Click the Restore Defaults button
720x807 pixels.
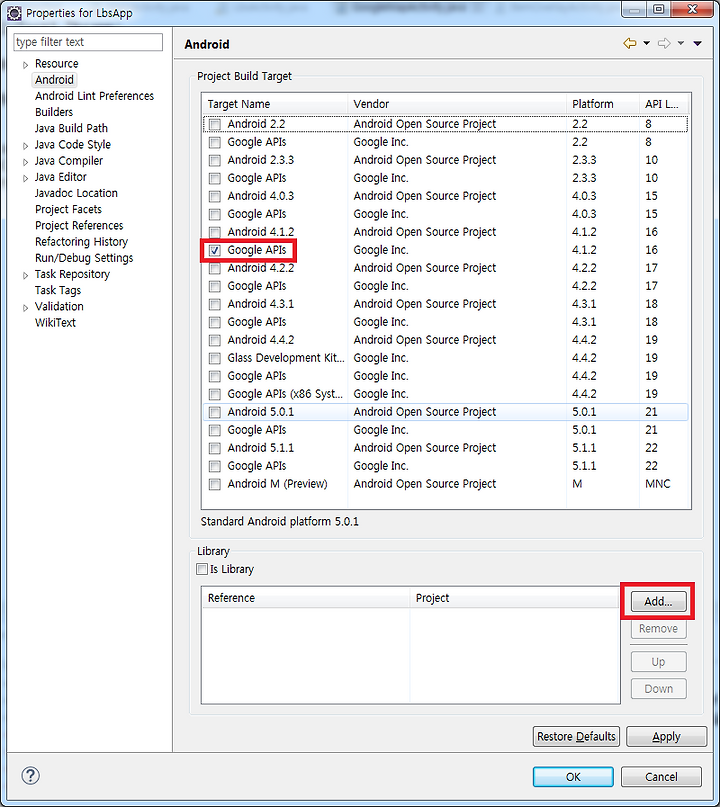[576, 736]
